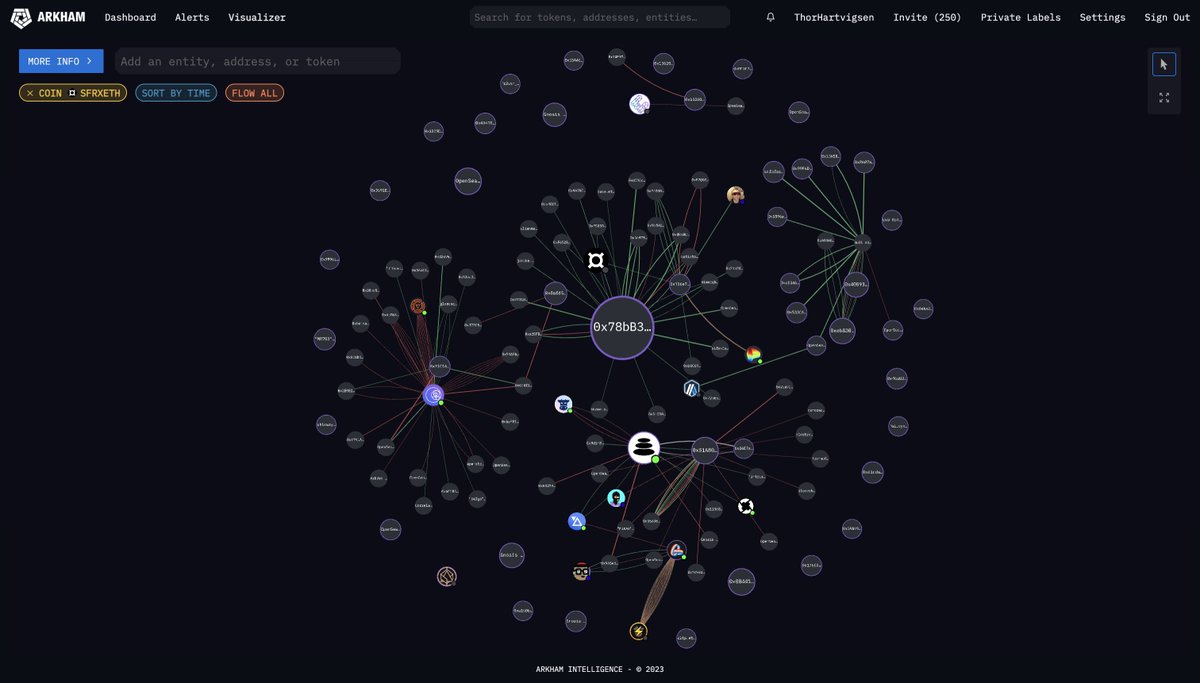Click the Arkham logo icon
Screen dimensions: 1200x683
pyautogui.click(x=23, y=17)
